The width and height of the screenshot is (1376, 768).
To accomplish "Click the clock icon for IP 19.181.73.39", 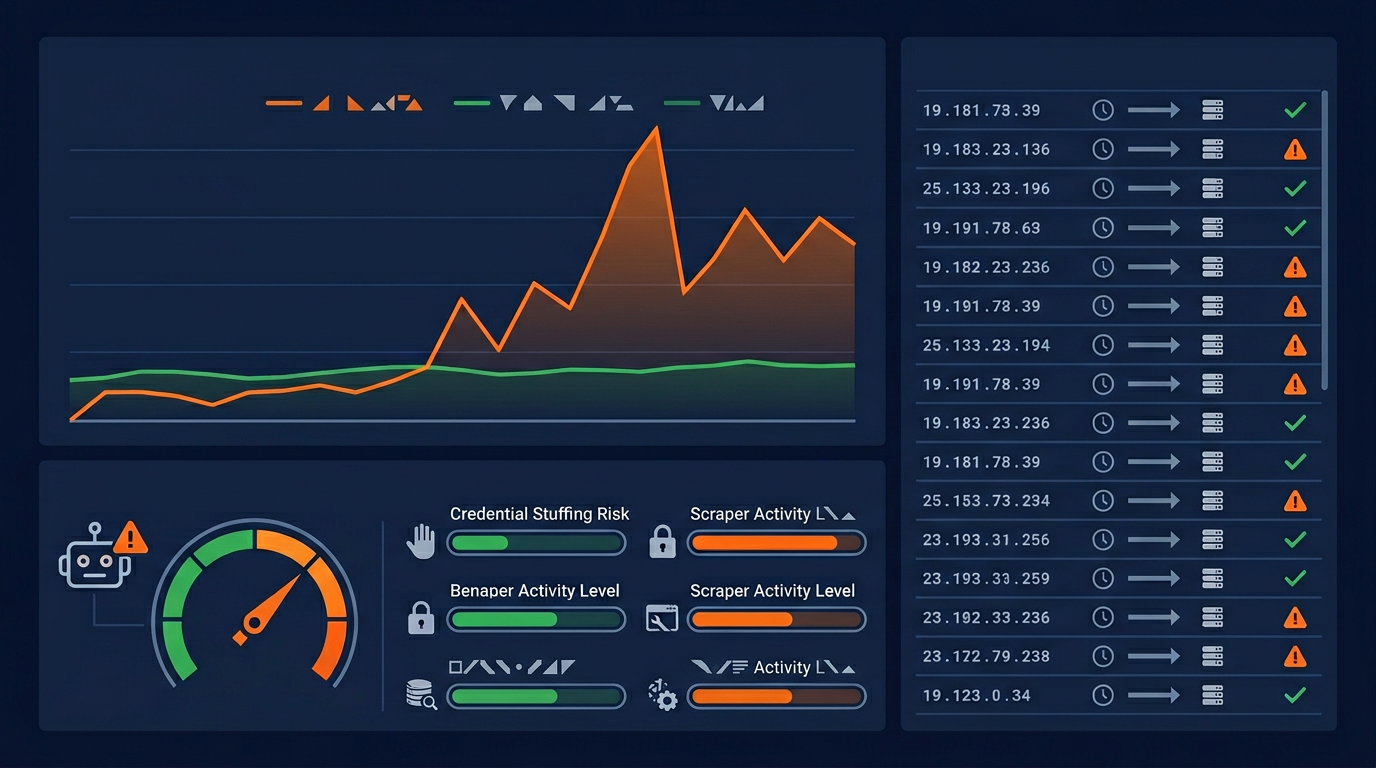I will [1103, 110].
